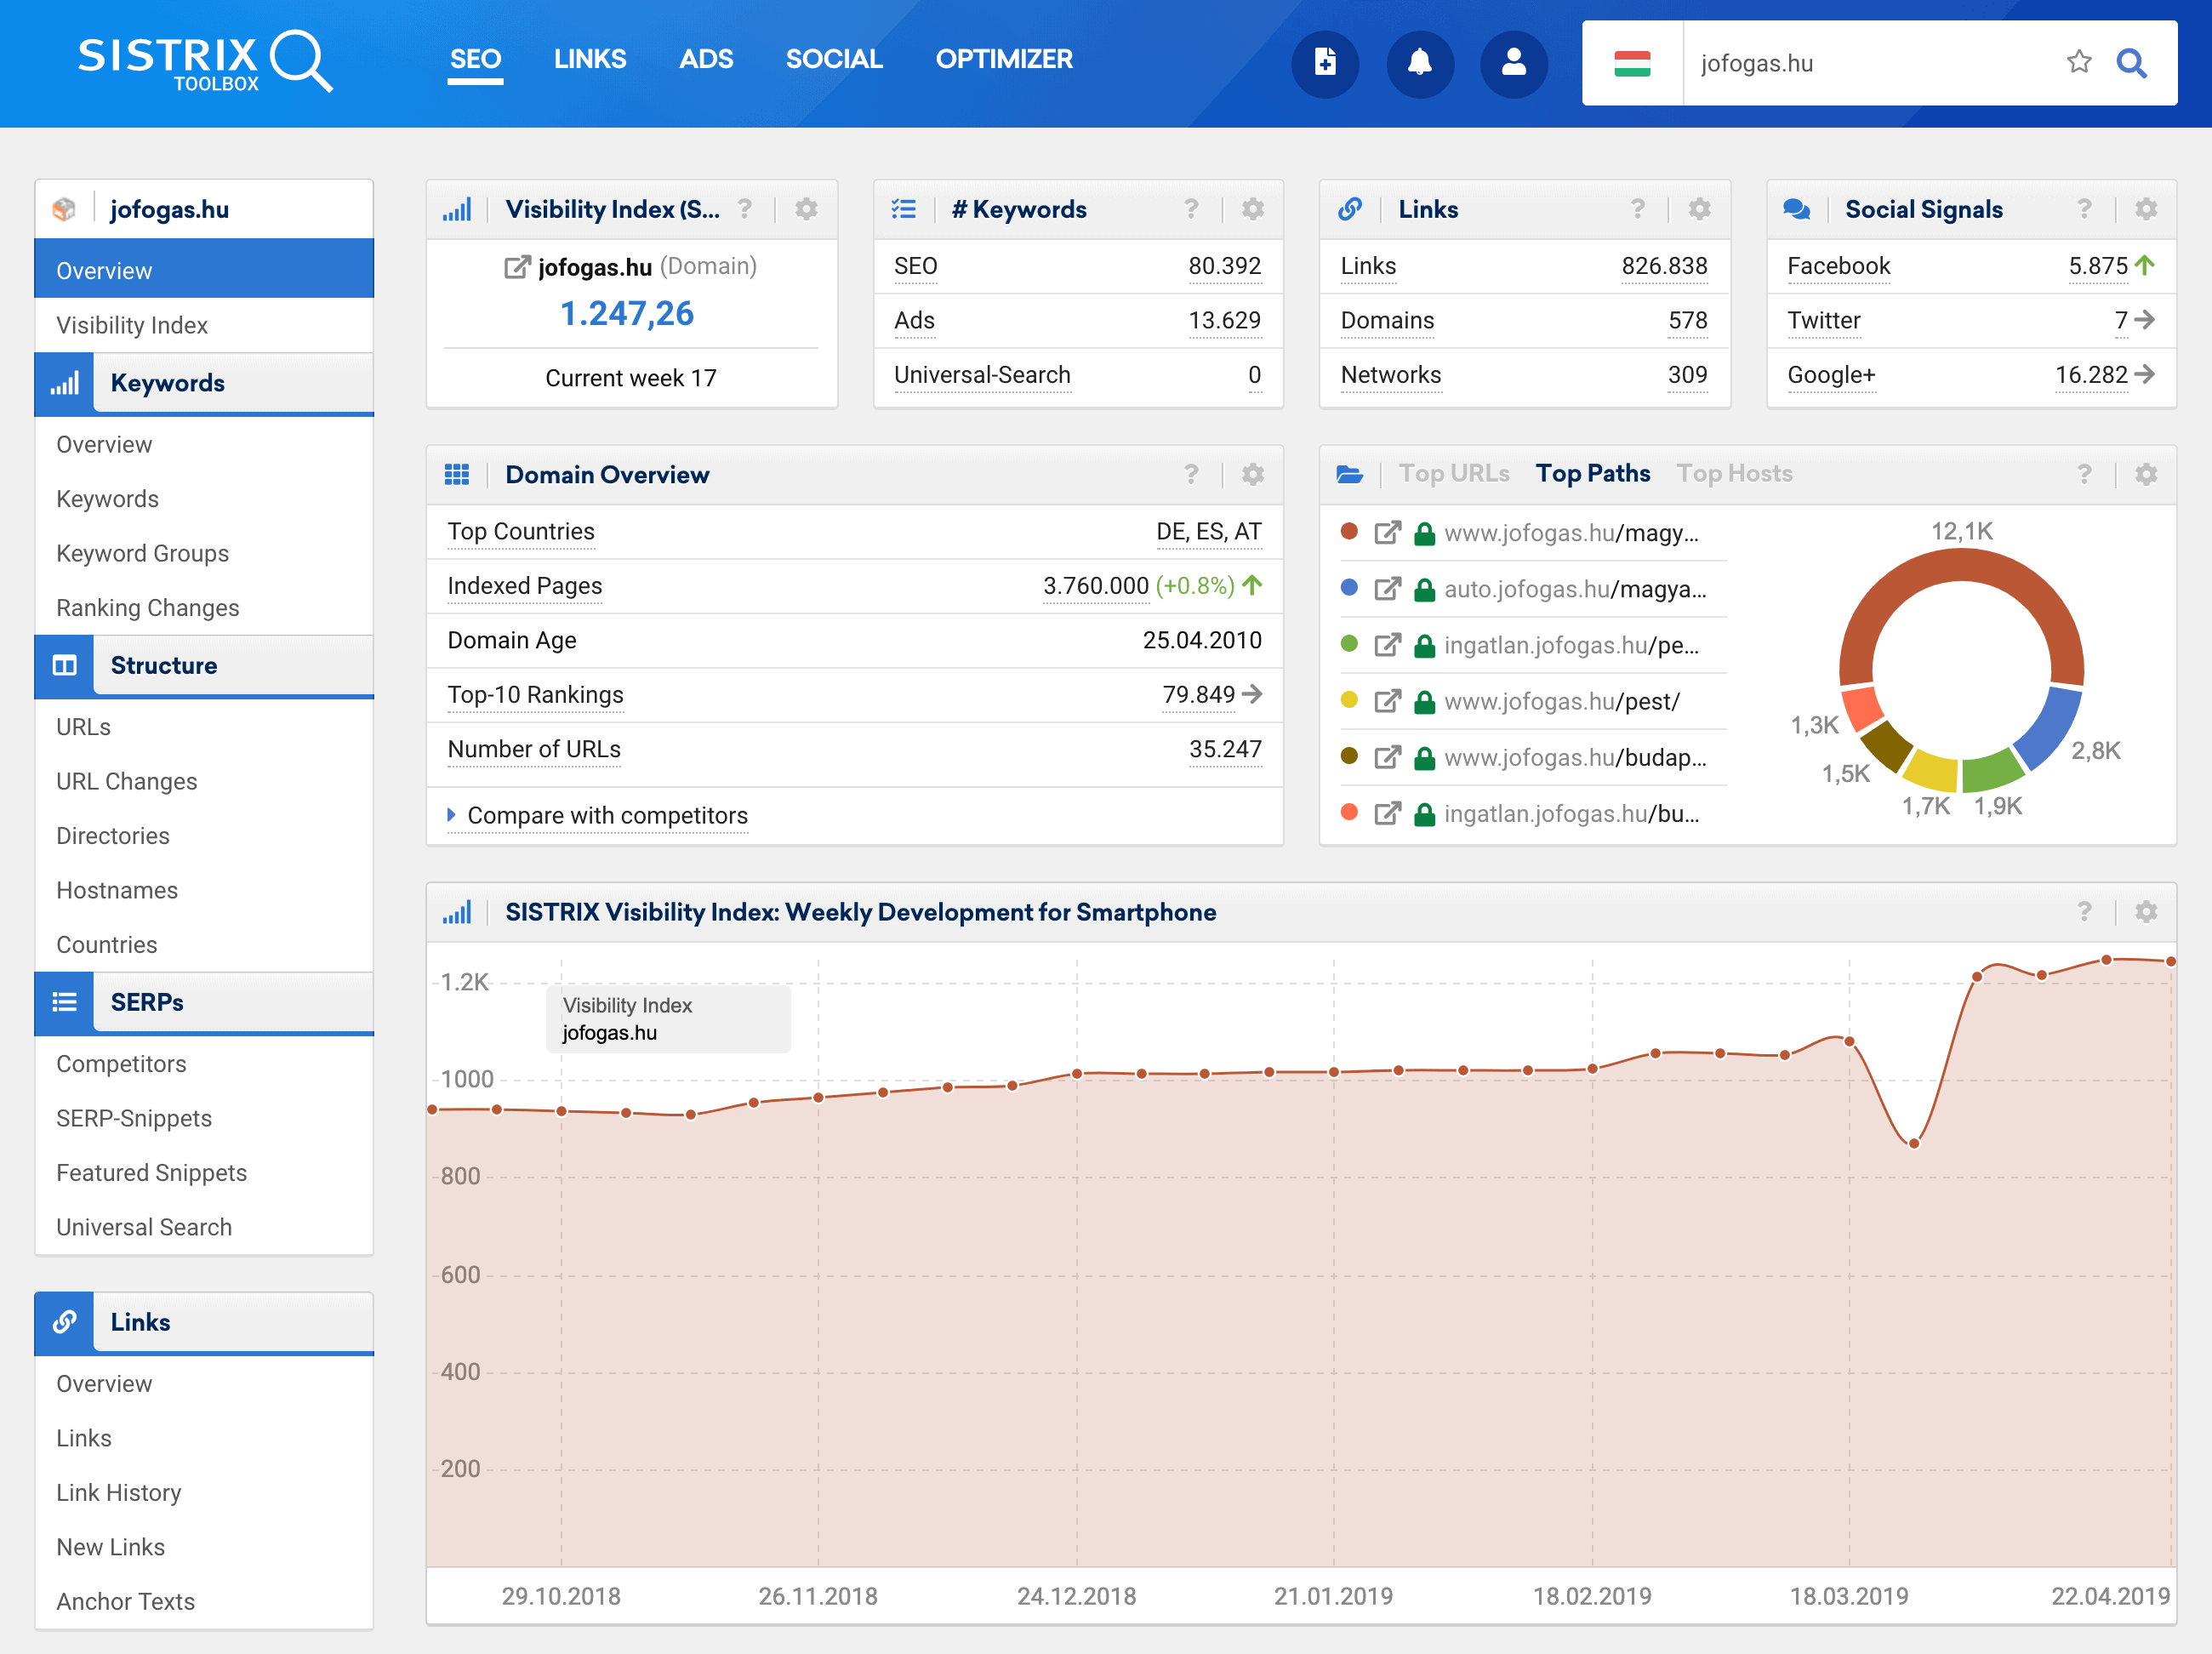Select the Top URLs tab
Viewport: 2212px width, 1654px height.
1454,473
